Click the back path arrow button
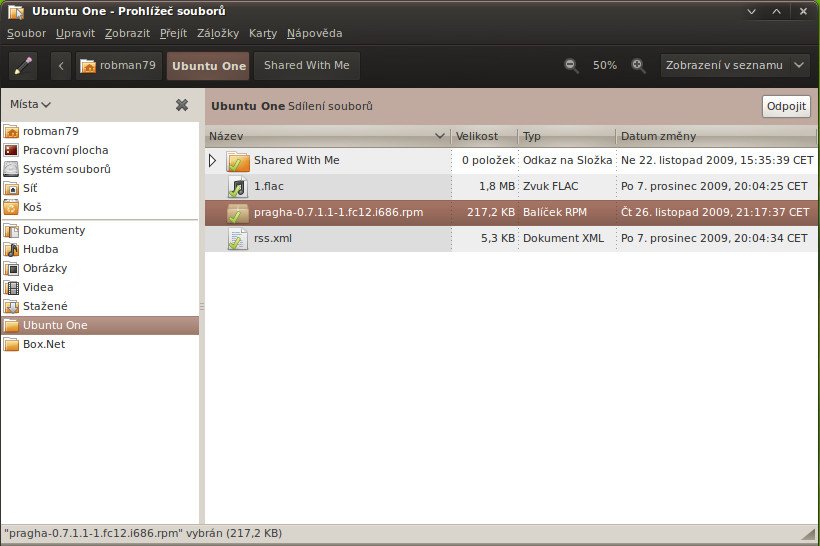Screen dimensions: 820x546 click(61, 66)
